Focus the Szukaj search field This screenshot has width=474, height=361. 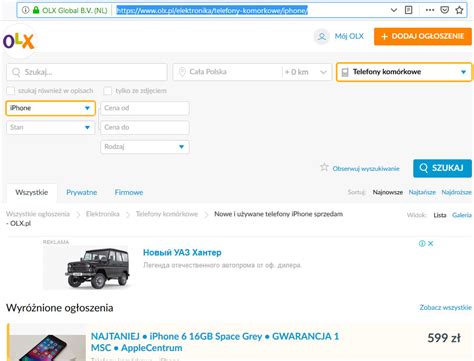pyautogui.click(x=87, y=72)
